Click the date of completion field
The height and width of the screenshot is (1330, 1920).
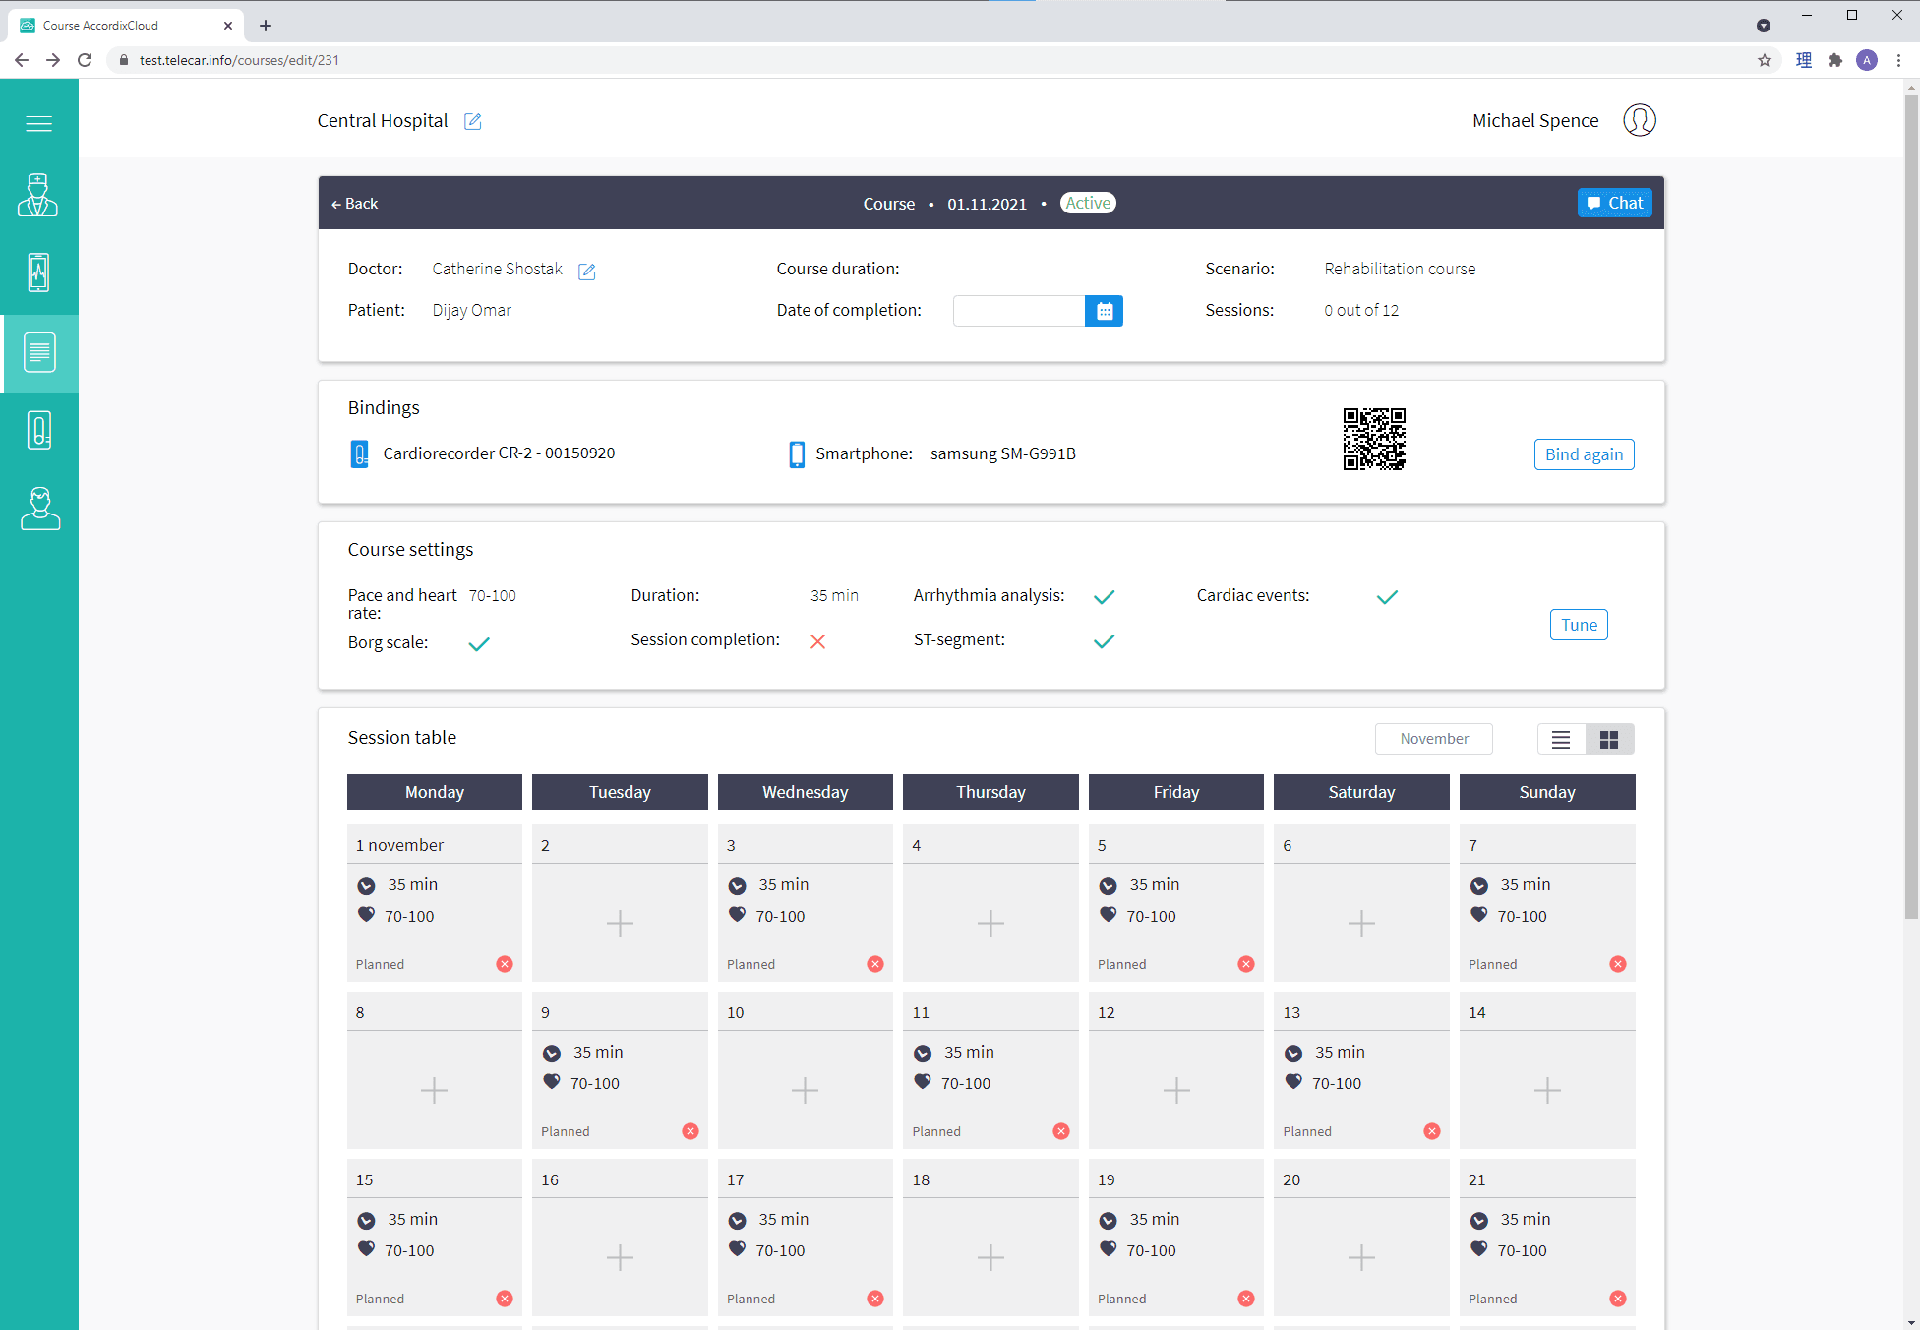click(1019, 311)
